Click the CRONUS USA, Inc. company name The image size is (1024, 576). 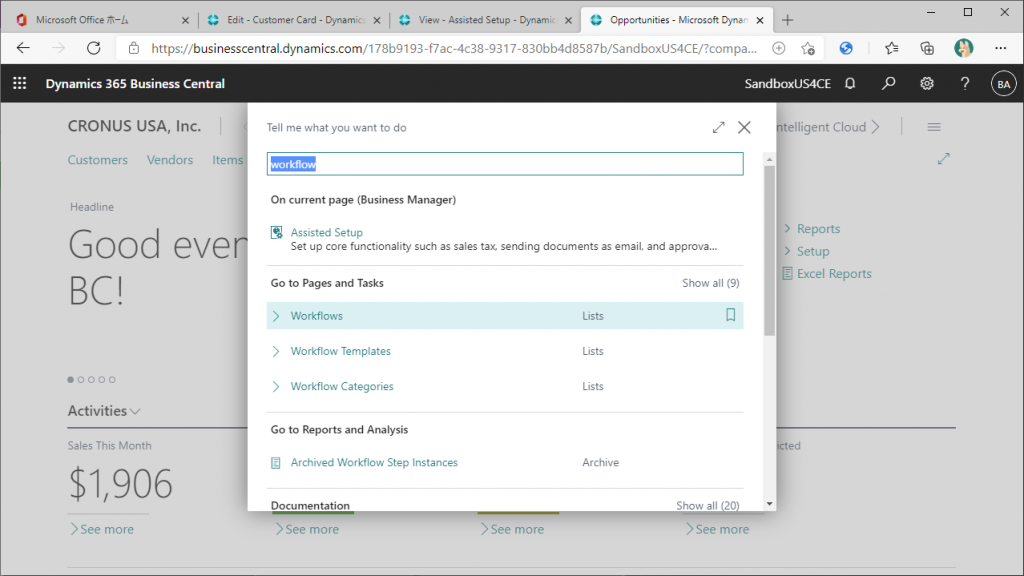(135, 126)
